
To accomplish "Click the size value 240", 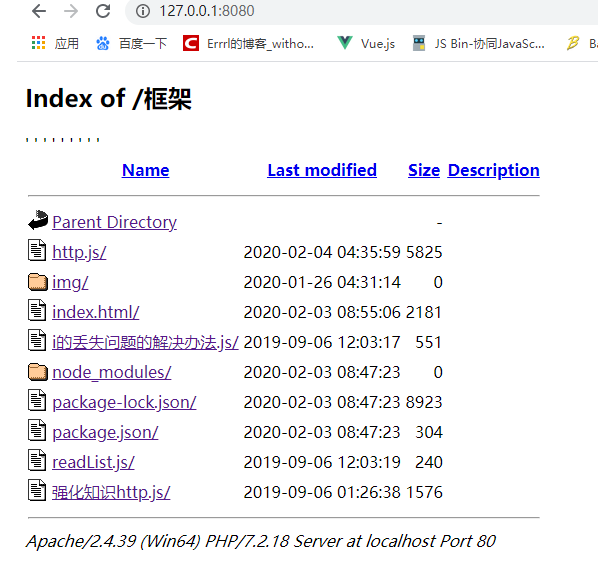I will click(x=428, y=463).
